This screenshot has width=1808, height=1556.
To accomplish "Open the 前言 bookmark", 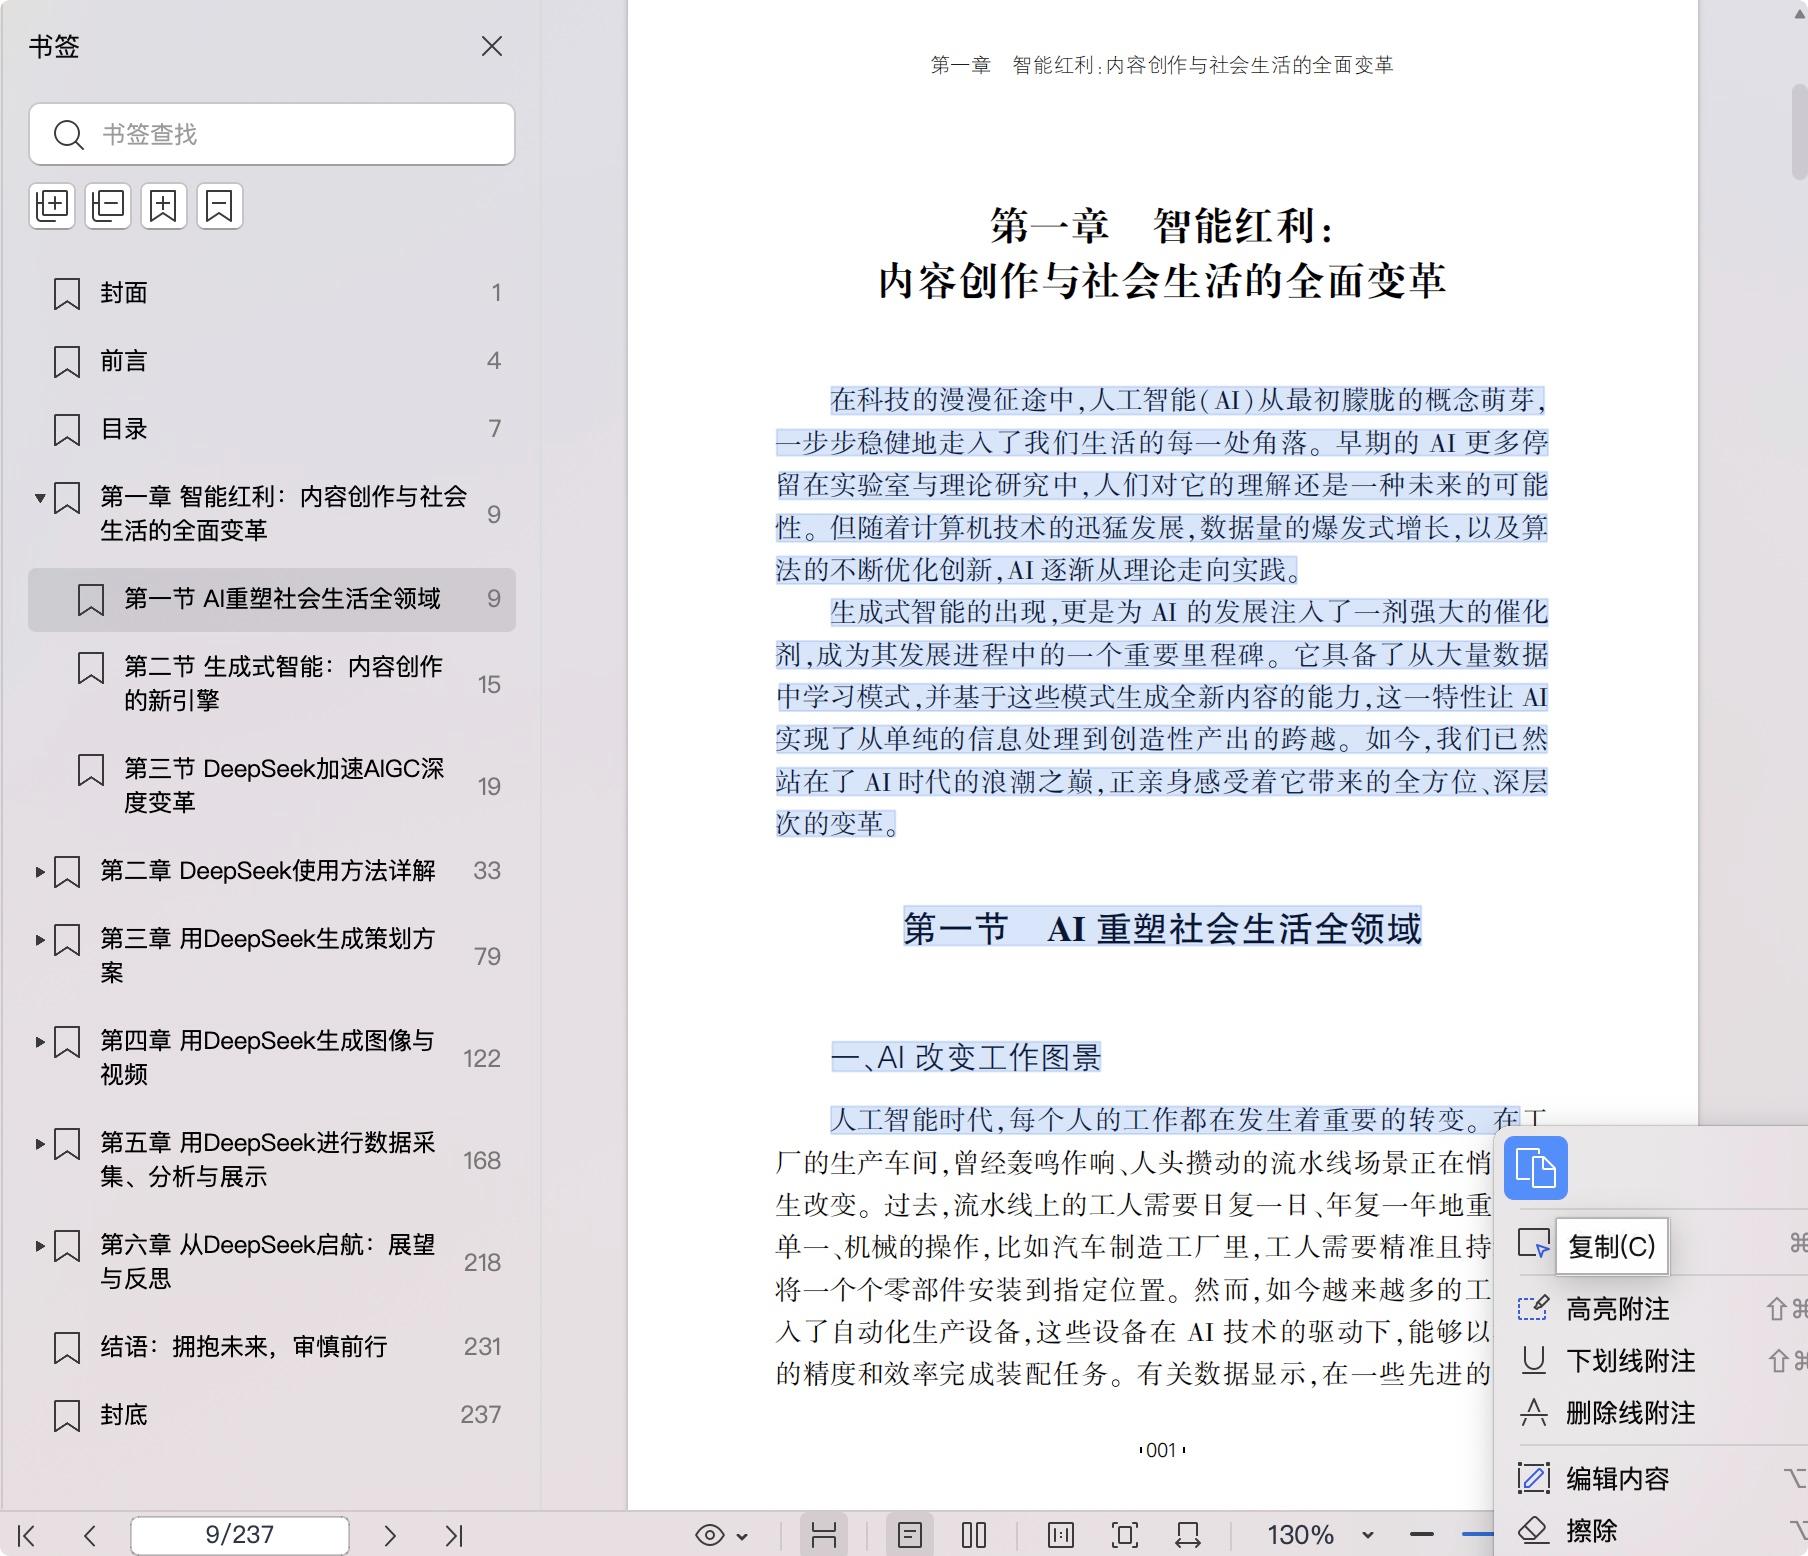I will [x=272, y=361].
